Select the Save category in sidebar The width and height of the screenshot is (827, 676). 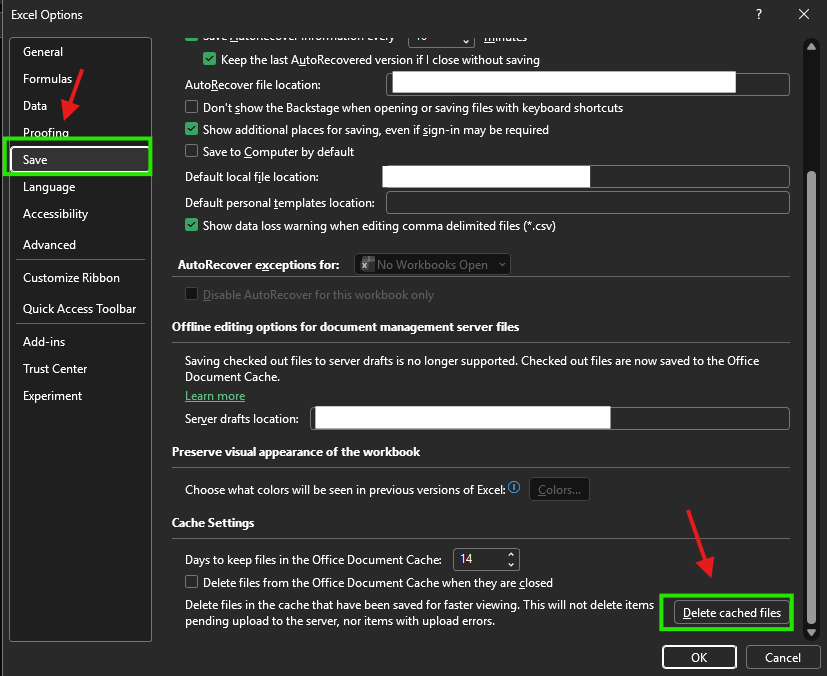[x=79, y=159]
